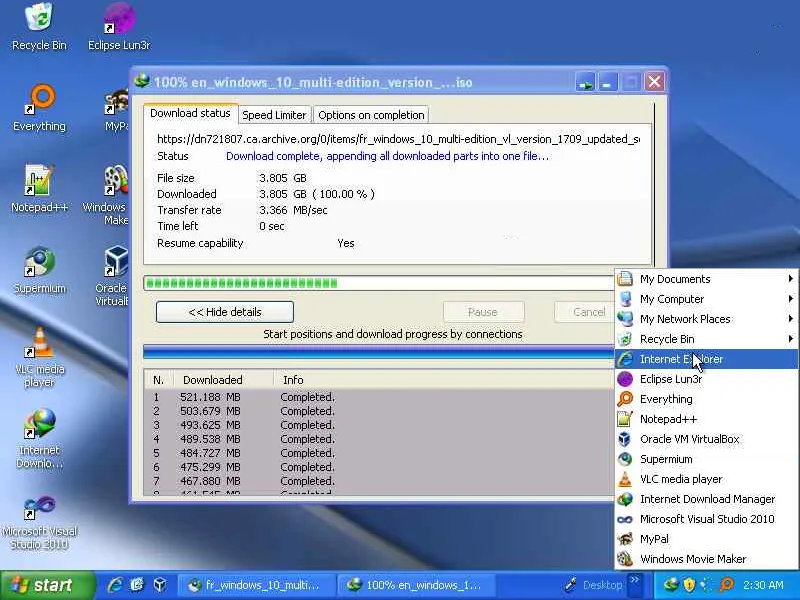This screenshot has width=800, height=600.
Task: Select connection row with 467.880 MB
Action: (x=379, y=481)
